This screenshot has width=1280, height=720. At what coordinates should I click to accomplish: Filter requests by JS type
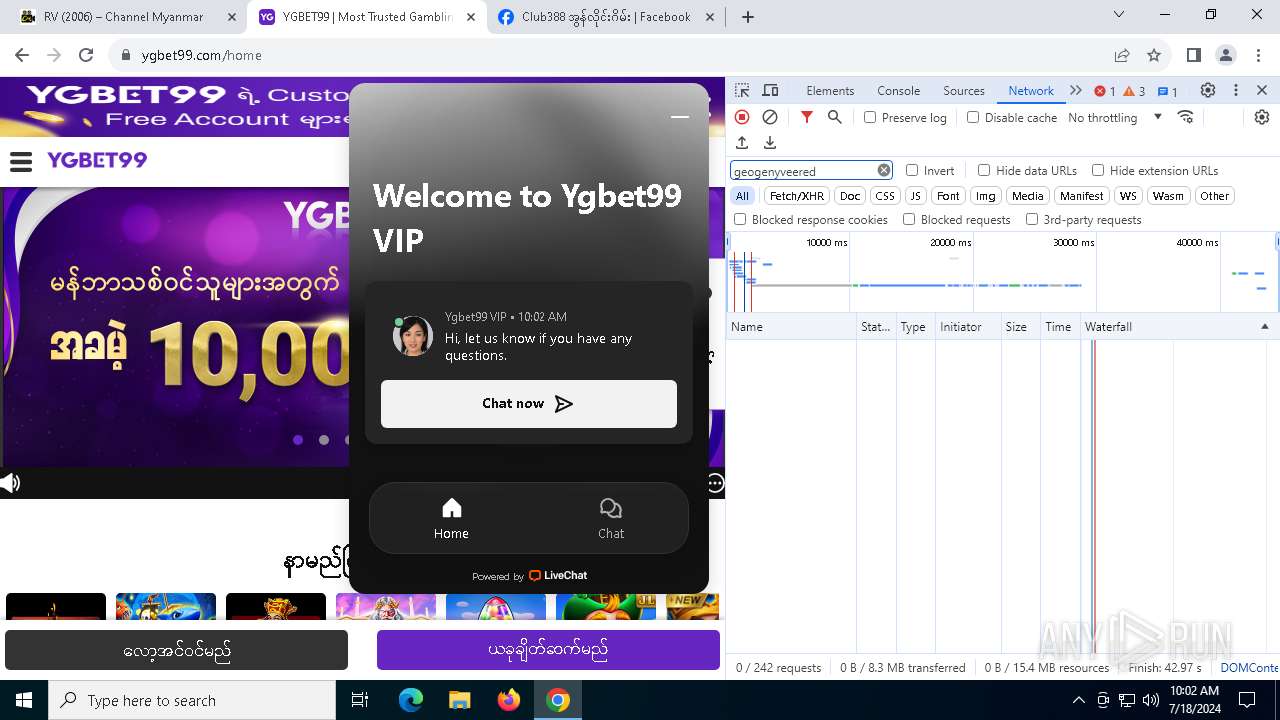point(915,196)
